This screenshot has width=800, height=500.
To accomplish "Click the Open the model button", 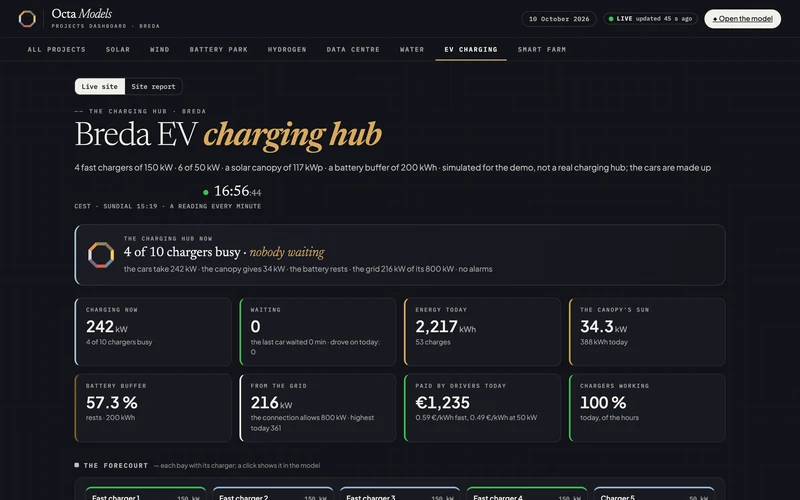I will click(742, 19).
